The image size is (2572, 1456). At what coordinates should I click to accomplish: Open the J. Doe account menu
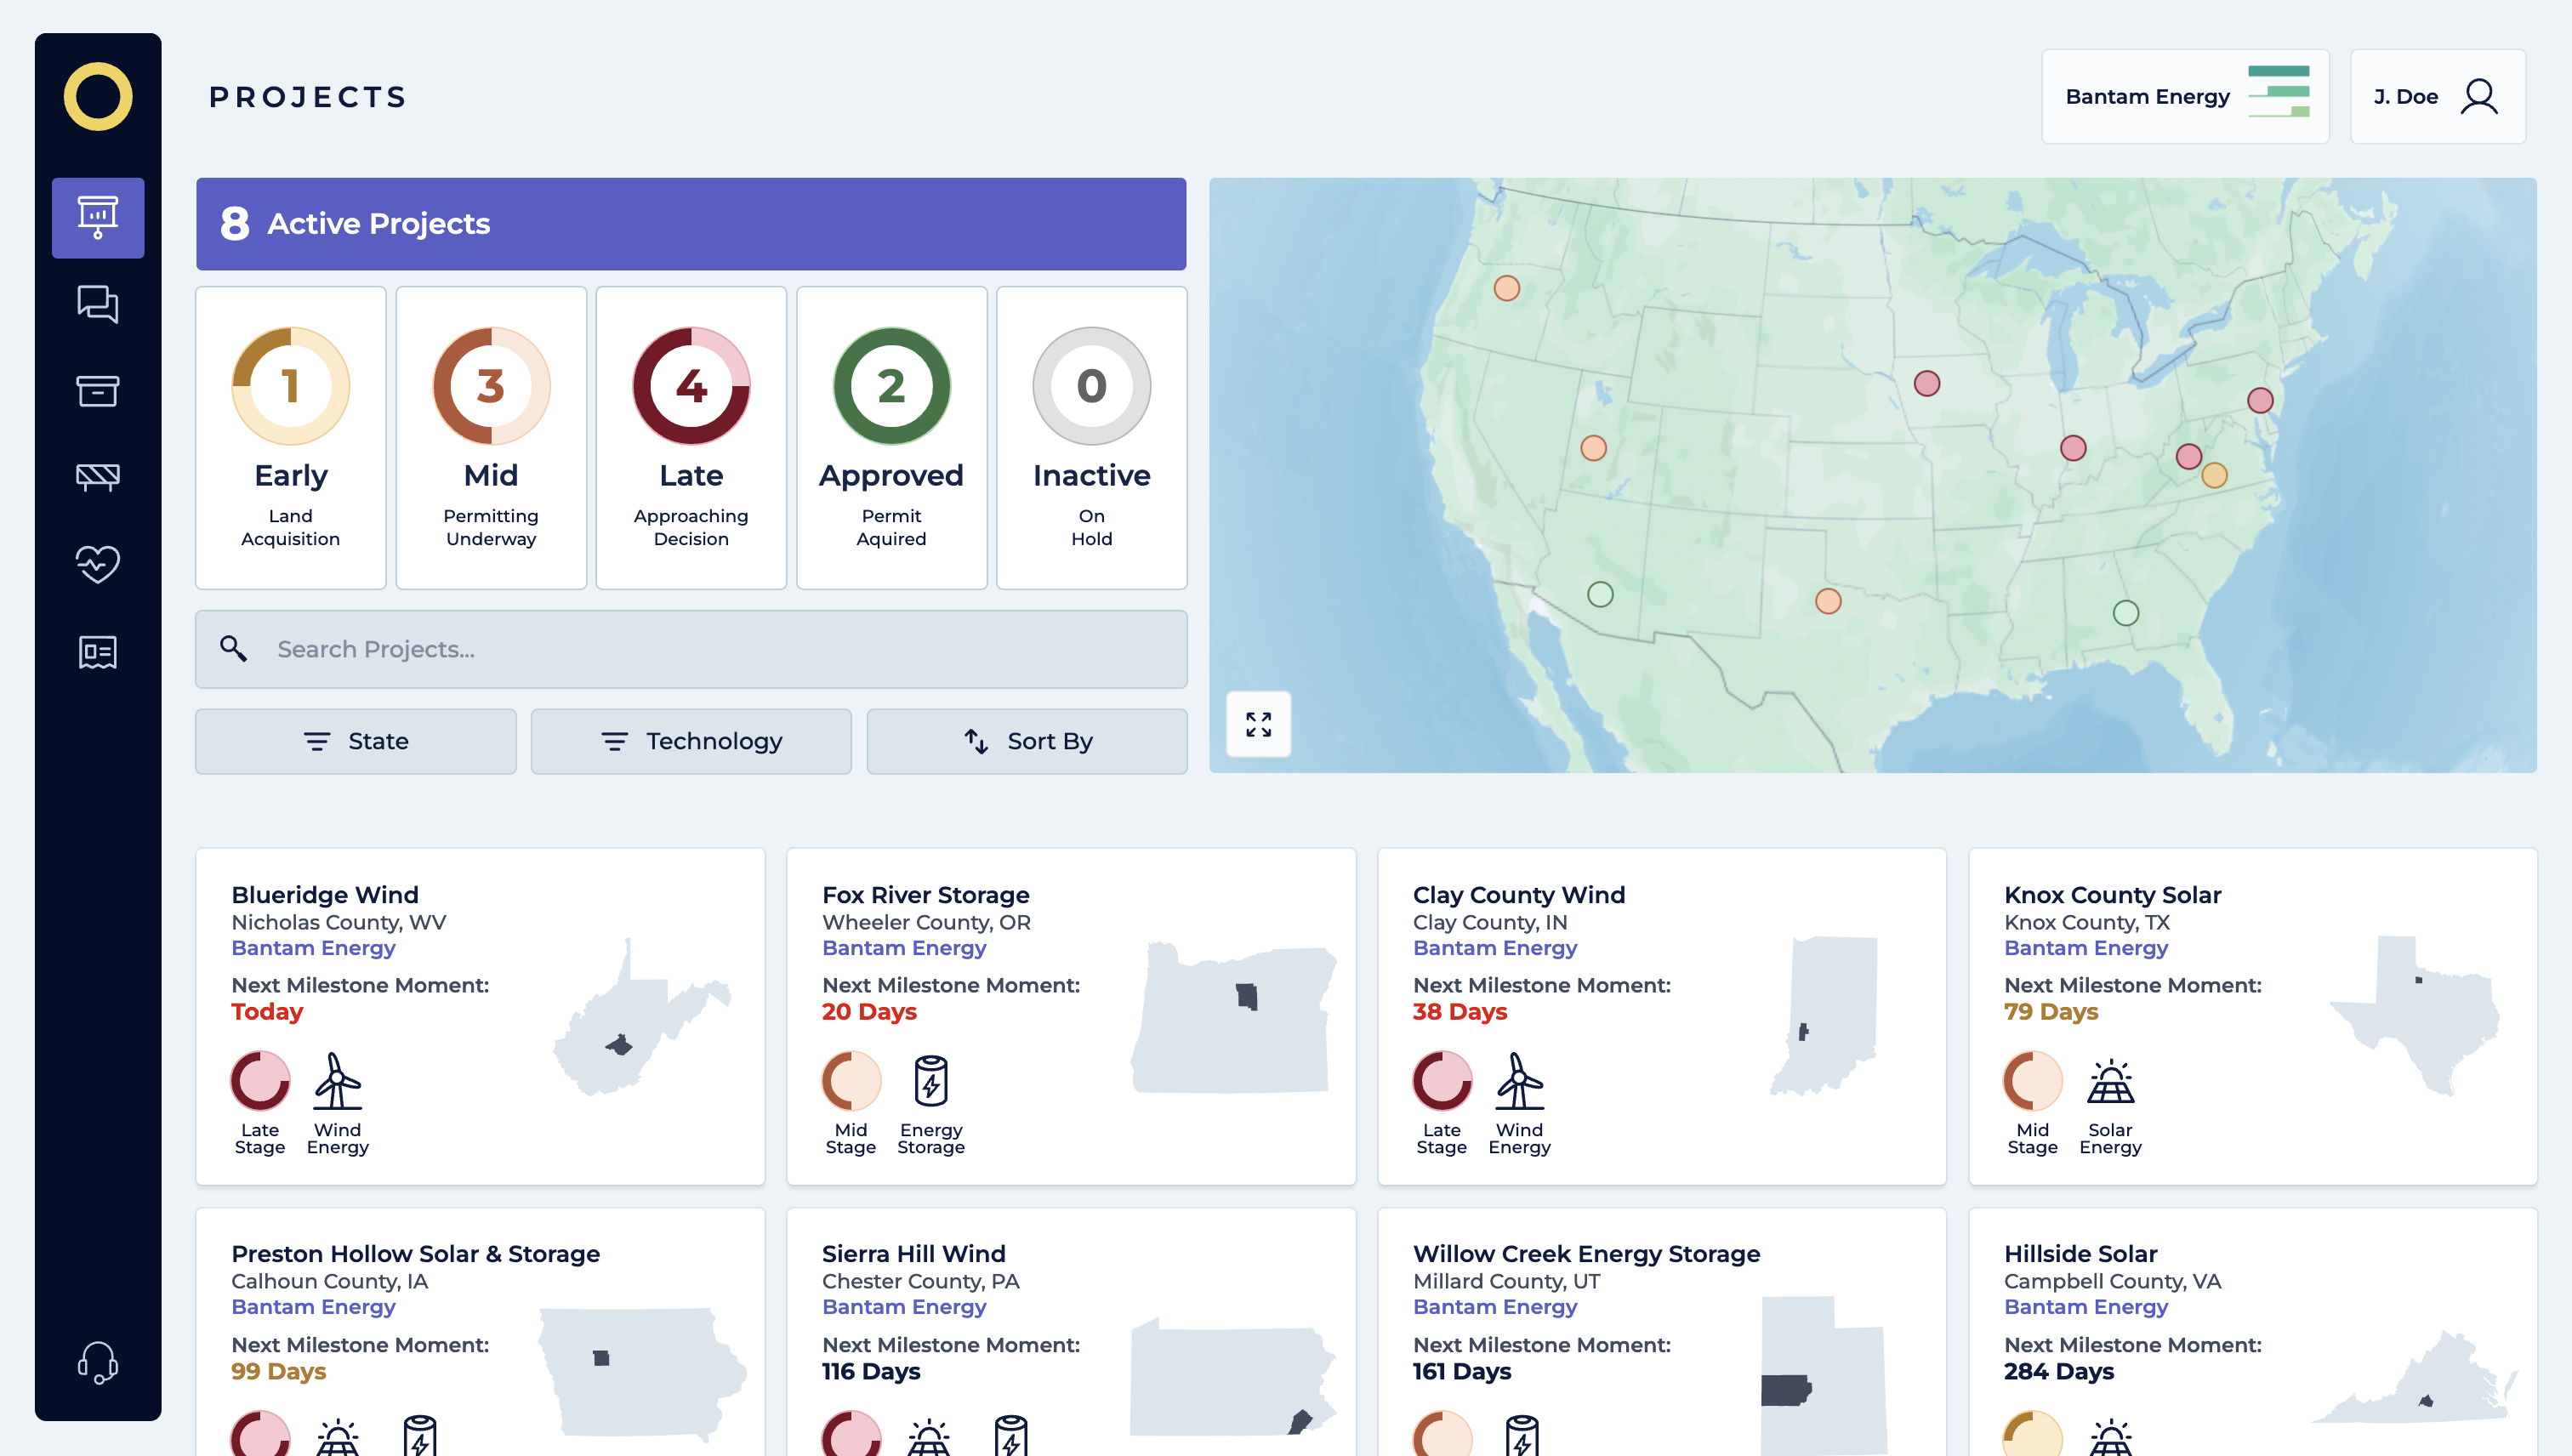[2437, 97]
